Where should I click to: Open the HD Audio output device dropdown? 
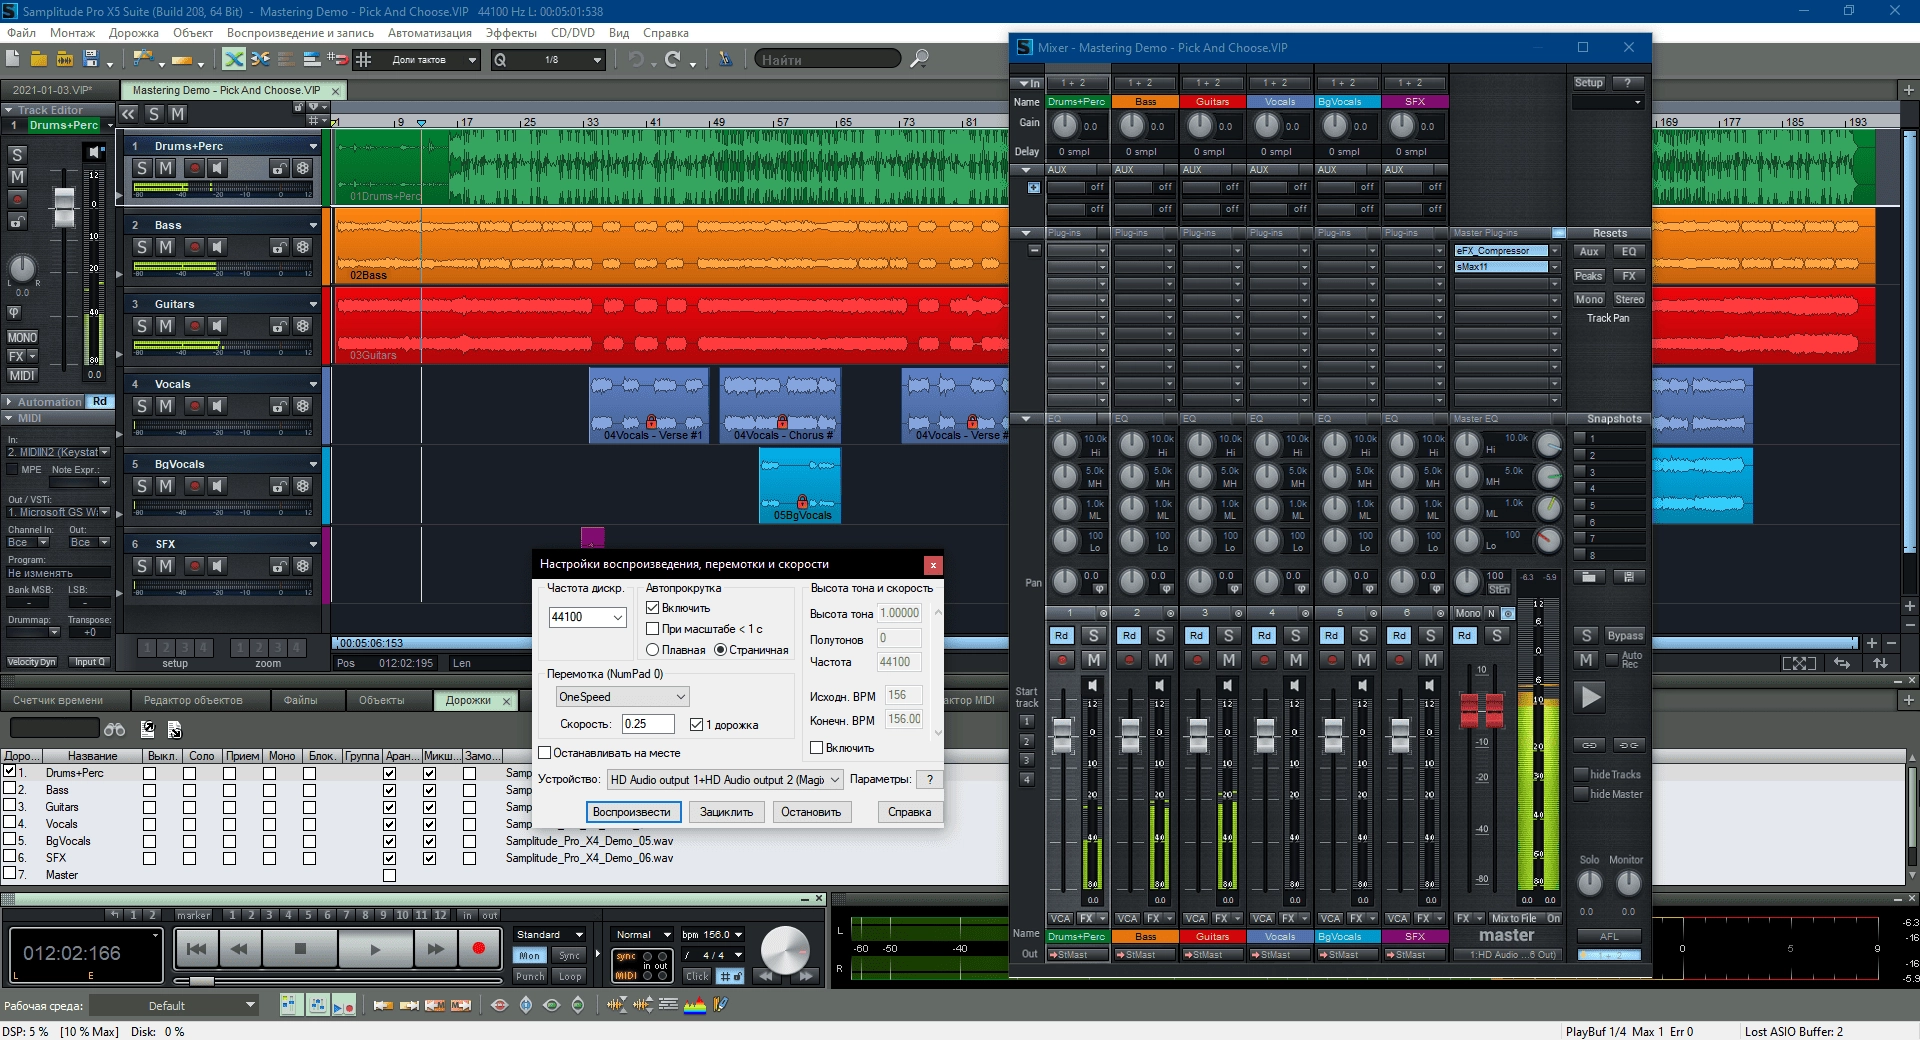coord(724,780)
